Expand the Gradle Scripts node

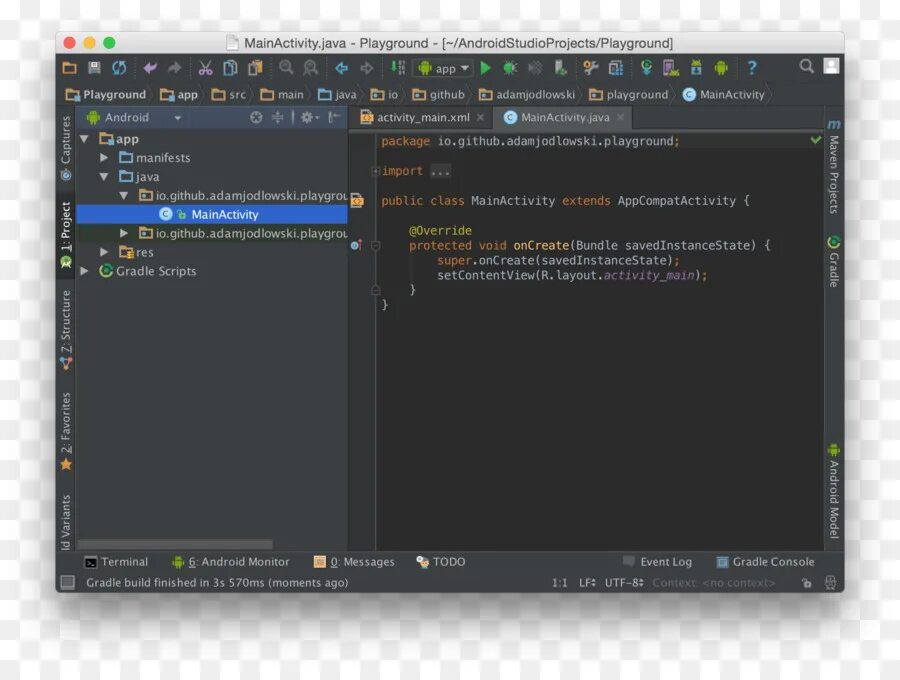[x=84, y=271]
